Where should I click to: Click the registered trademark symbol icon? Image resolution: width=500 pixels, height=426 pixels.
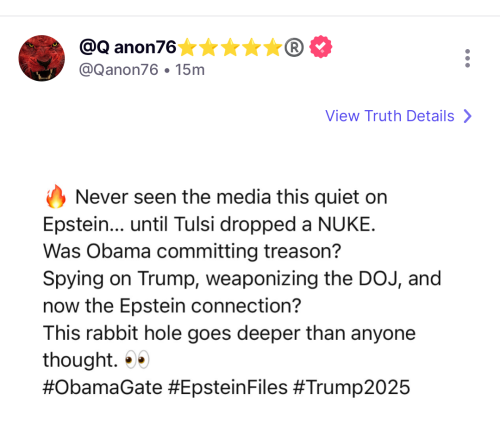click(x=294, y=47)
